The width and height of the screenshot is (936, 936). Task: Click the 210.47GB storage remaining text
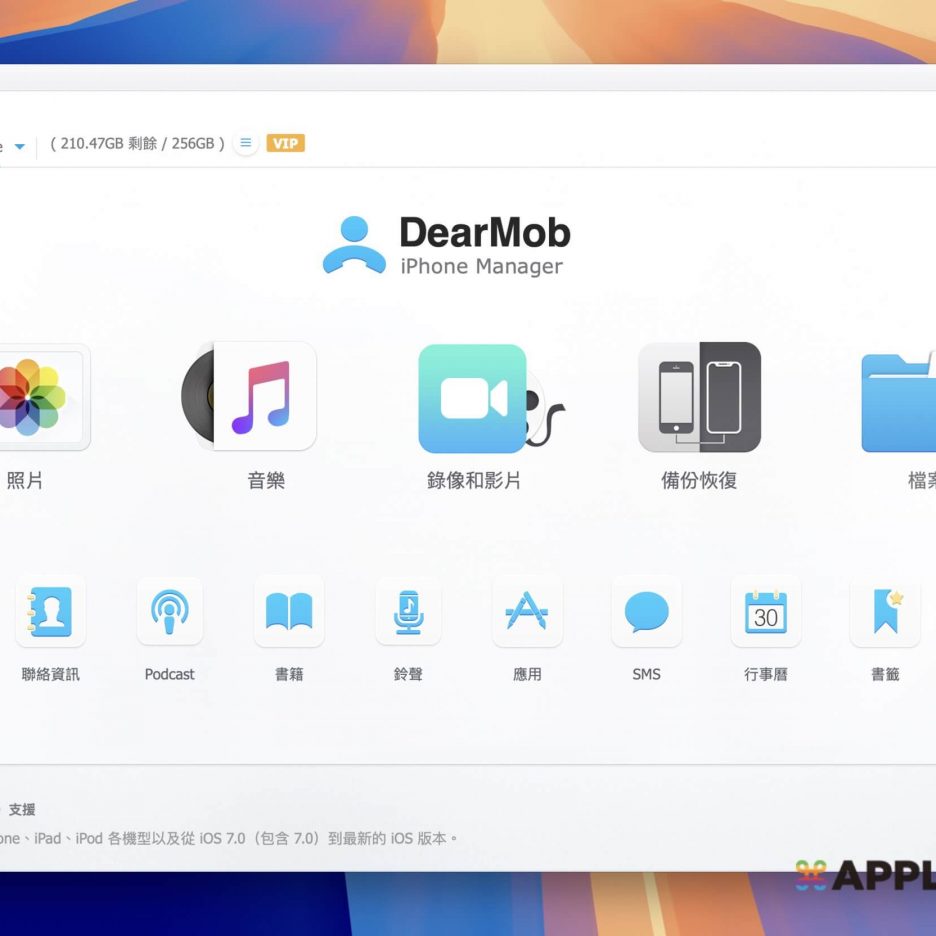[137, 143]
